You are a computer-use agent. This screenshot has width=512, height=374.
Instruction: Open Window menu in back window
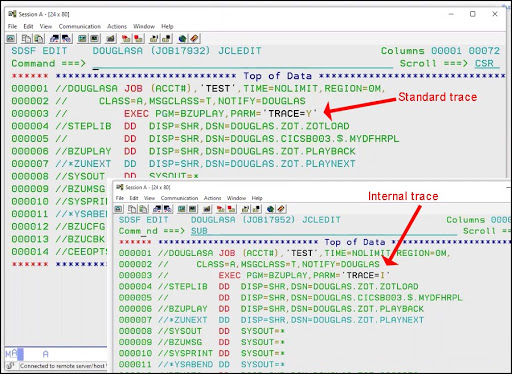click(144, 26)
